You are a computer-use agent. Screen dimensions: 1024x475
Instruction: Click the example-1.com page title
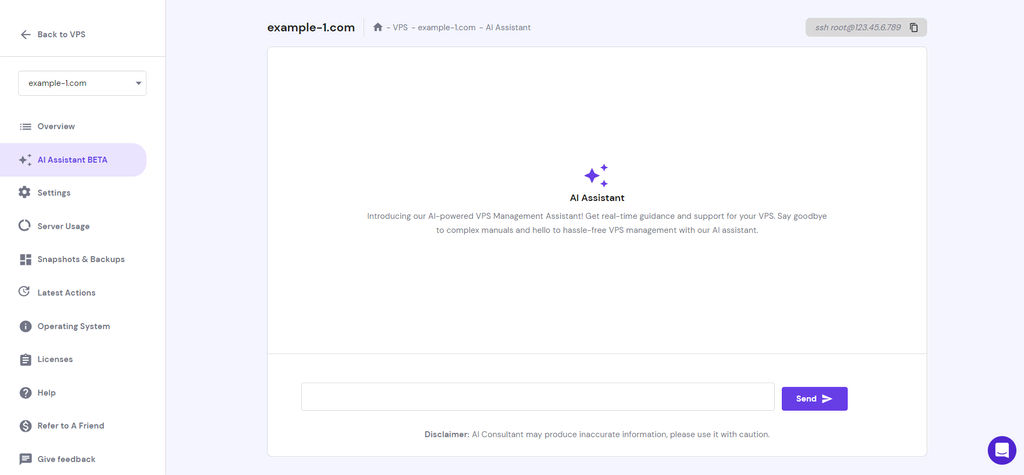pos(311,27)
